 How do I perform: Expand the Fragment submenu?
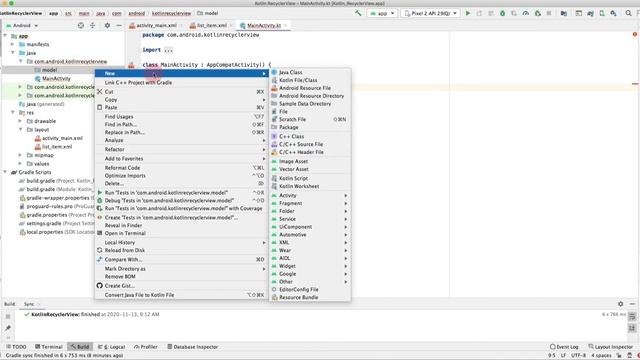[310, 203]
